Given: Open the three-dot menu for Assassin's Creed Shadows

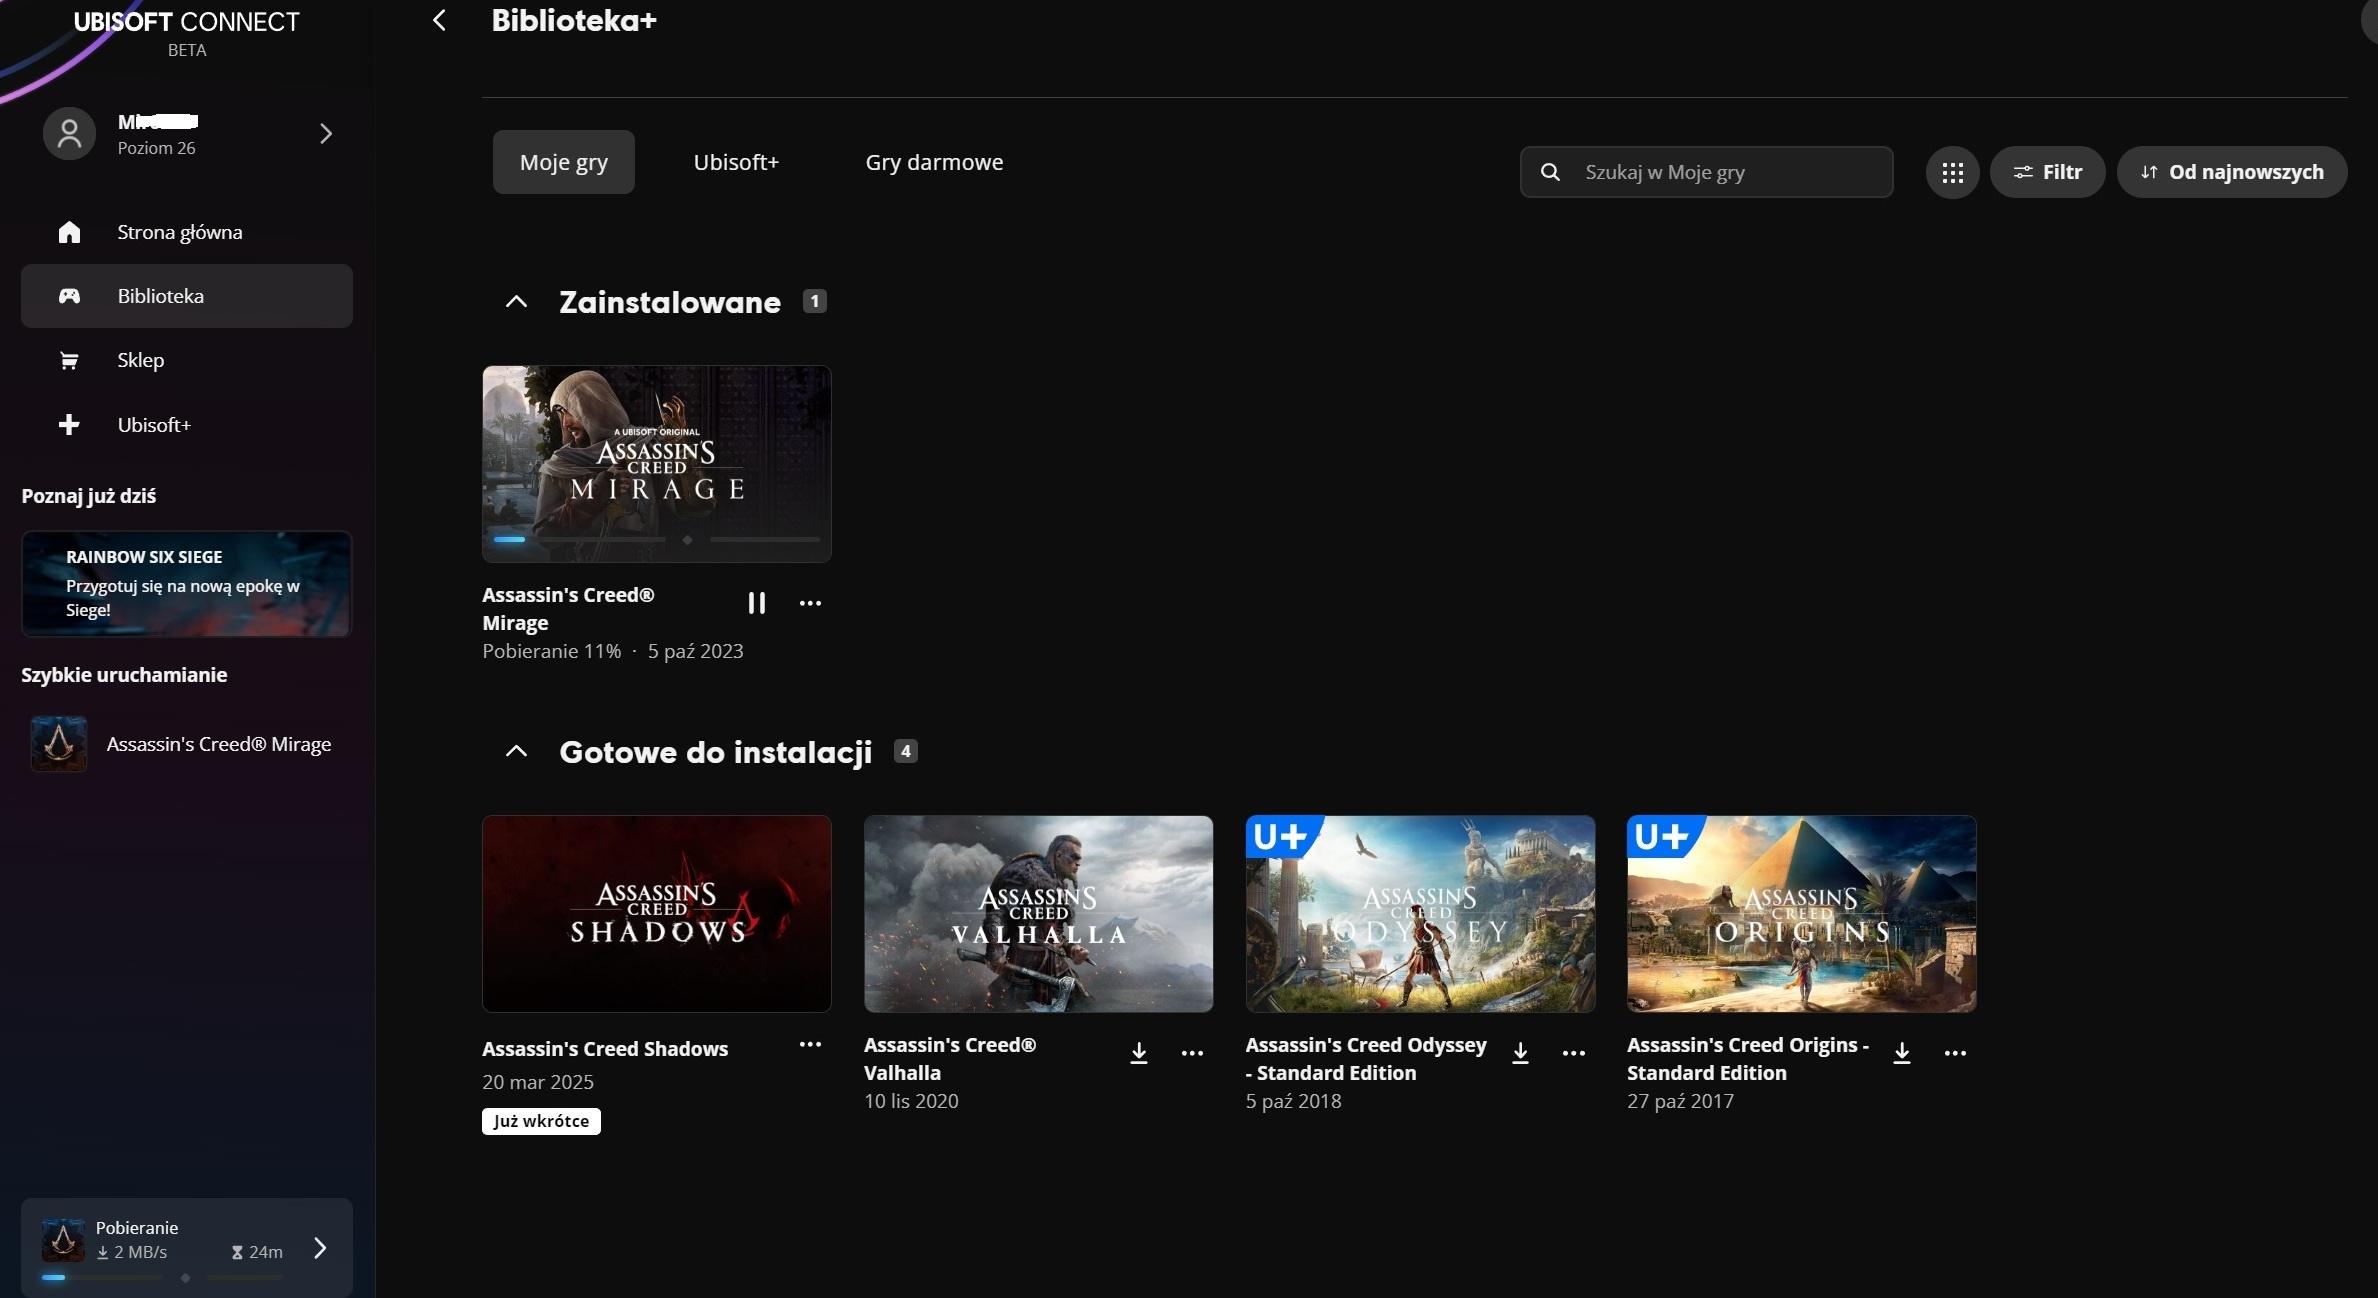Looking at the screenshot, I should tap(810, 1045).
